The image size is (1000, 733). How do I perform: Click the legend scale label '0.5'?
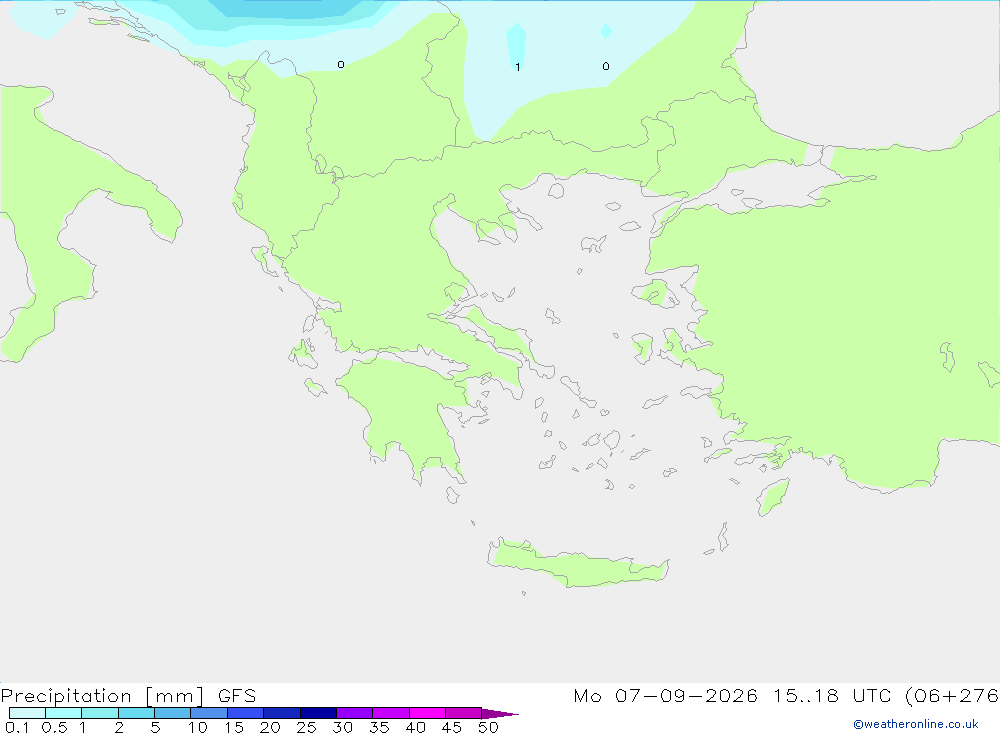tap(54, 727)
